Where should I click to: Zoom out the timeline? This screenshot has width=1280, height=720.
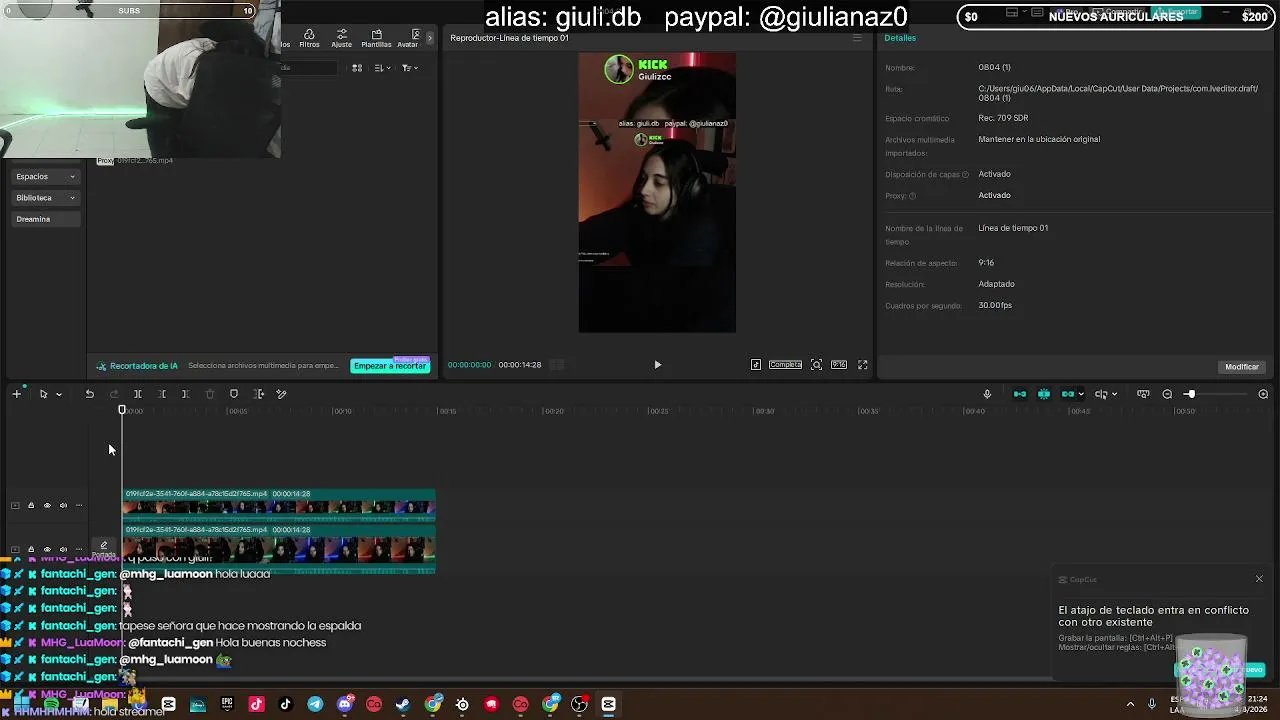click(1167, 394)
